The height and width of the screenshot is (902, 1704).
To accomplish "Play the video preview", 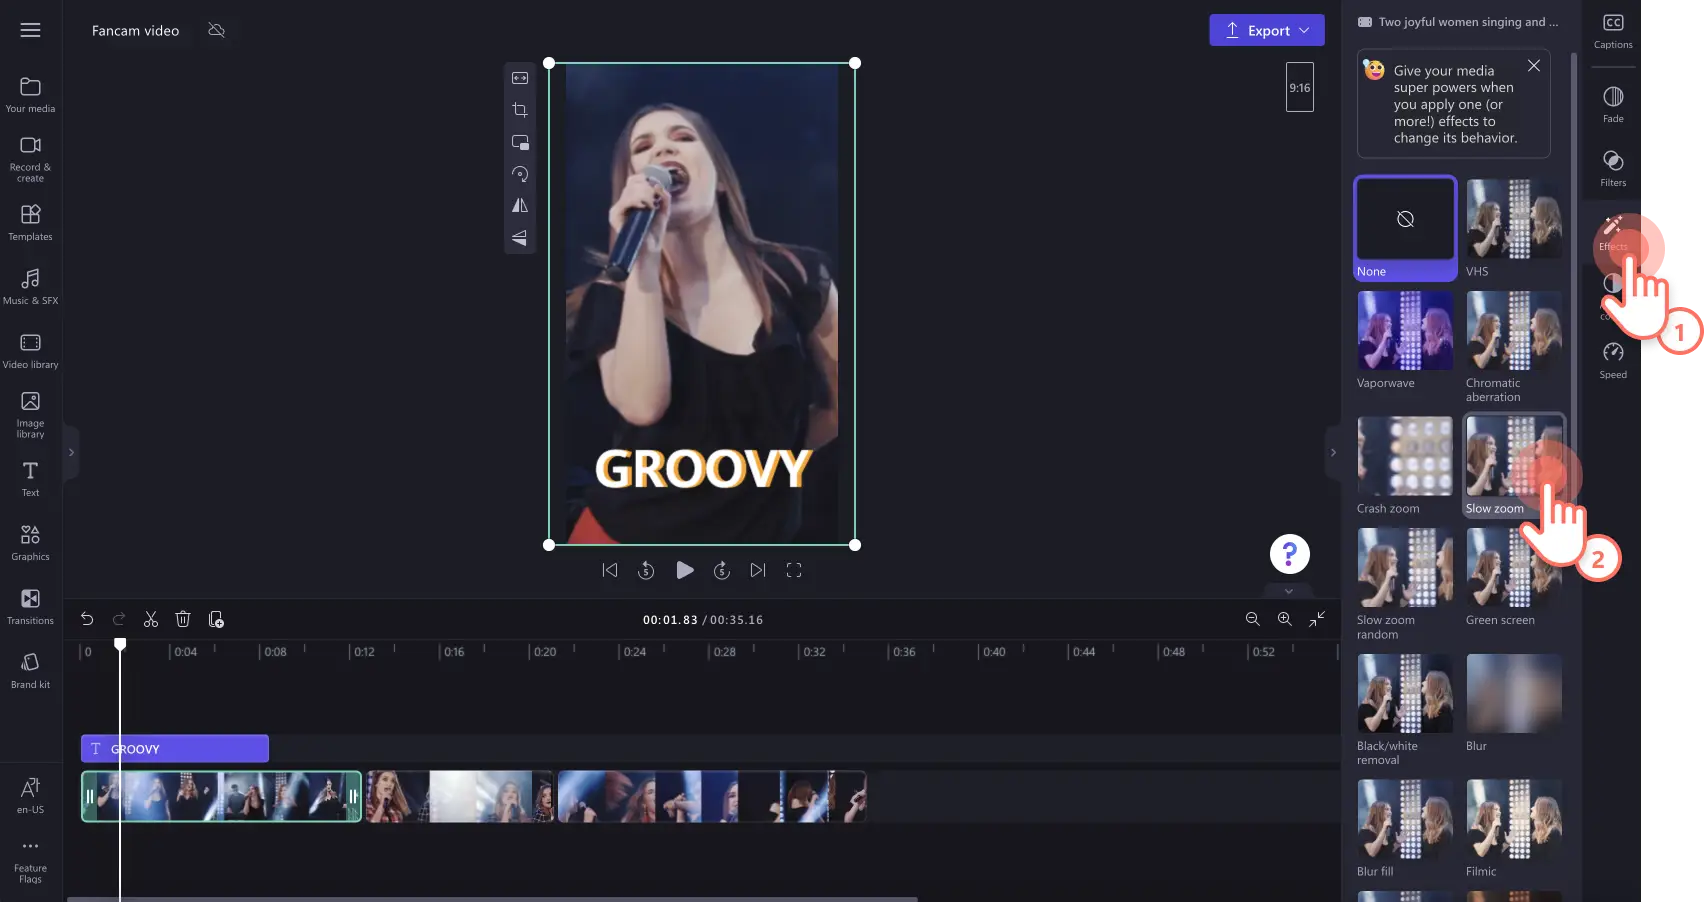I will tap(685, 570).
